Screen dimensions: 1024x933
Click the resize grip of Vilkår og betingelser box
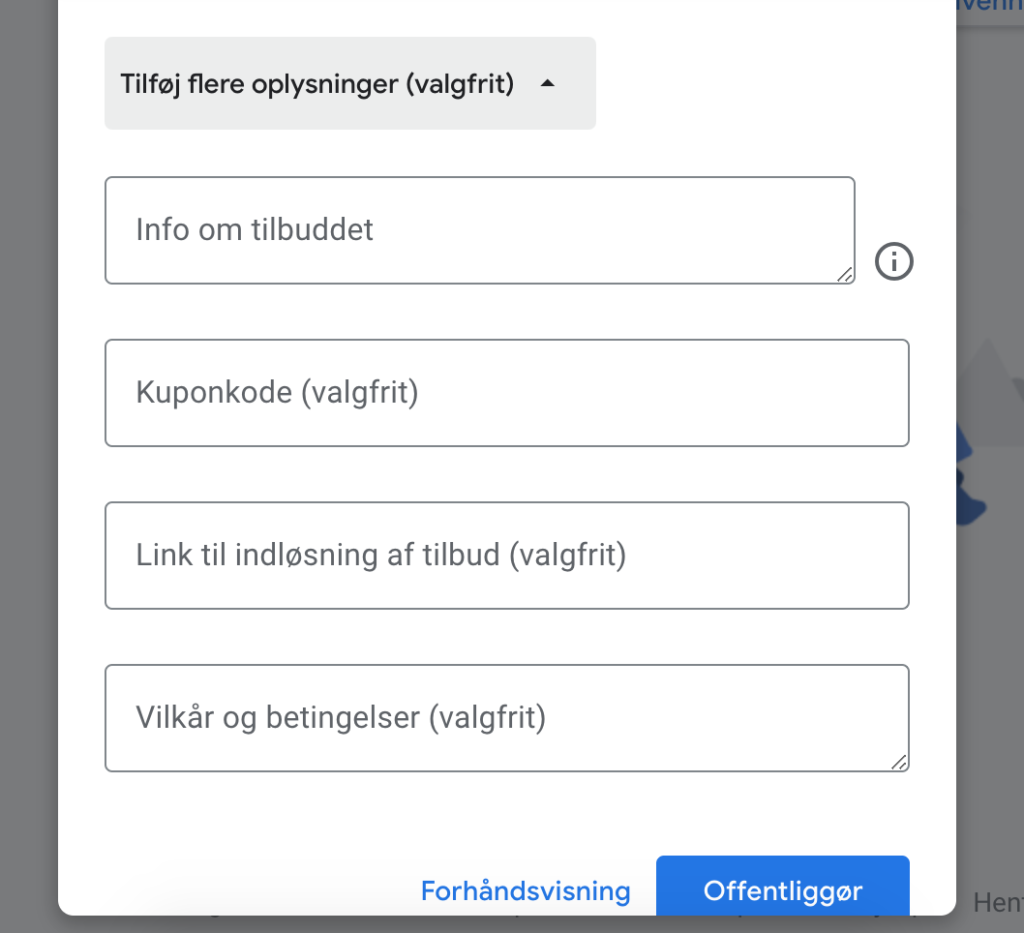coord(899,763)
